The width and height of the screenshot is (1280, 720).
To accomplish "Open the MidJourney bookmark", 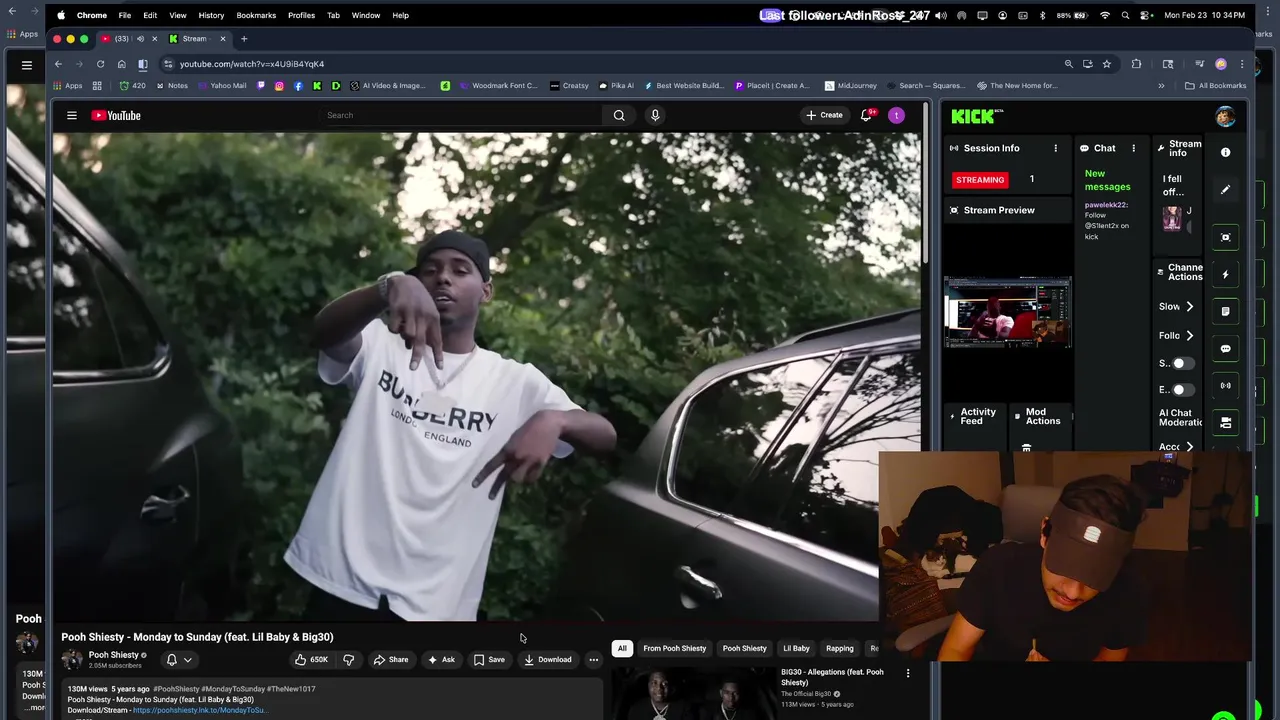I will [x=850, y=86].
